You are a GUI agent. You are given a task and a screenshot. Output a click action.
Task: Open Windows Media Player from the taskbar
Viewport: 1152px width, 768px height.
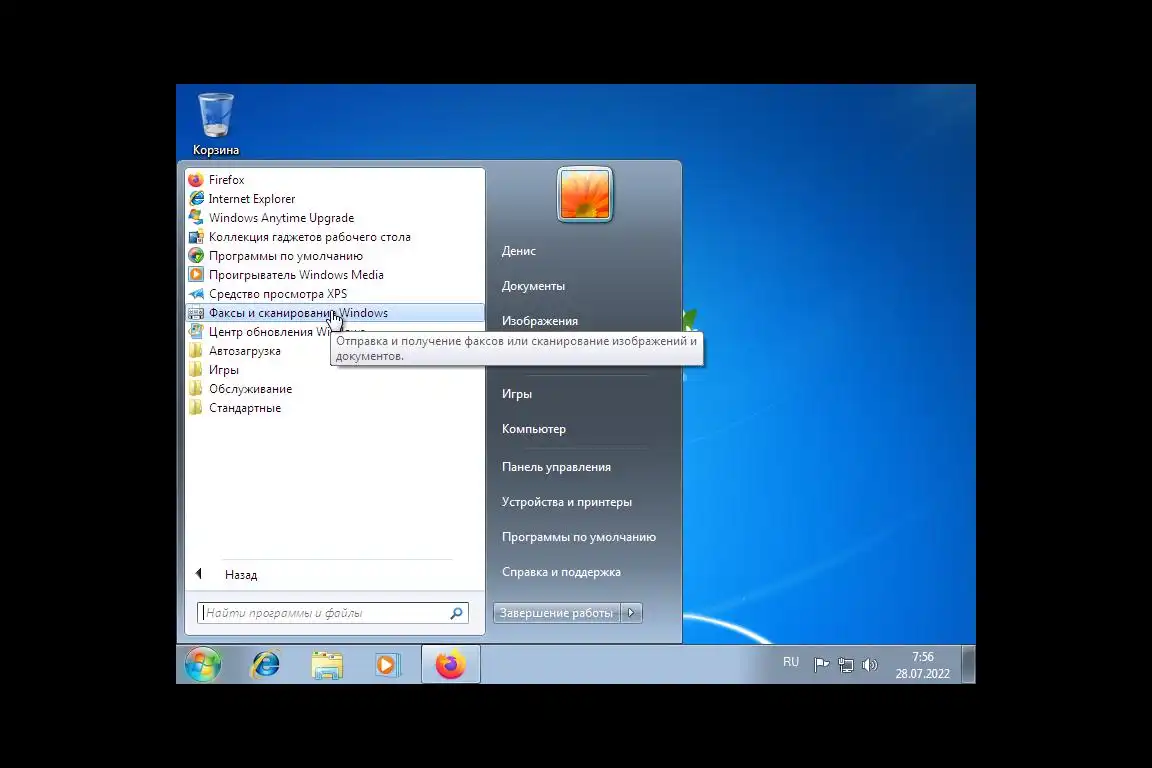coord(387,665)
